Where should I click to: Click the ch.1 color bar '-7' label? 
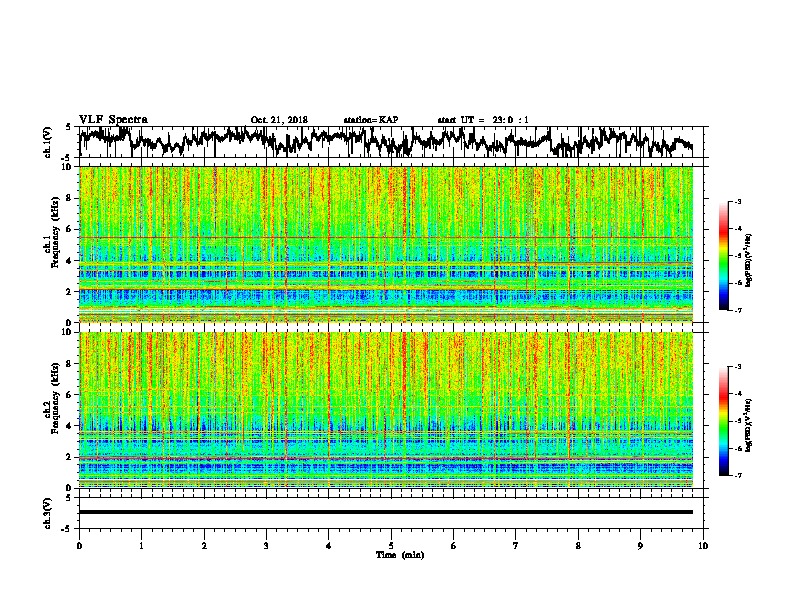coord(737,310)
